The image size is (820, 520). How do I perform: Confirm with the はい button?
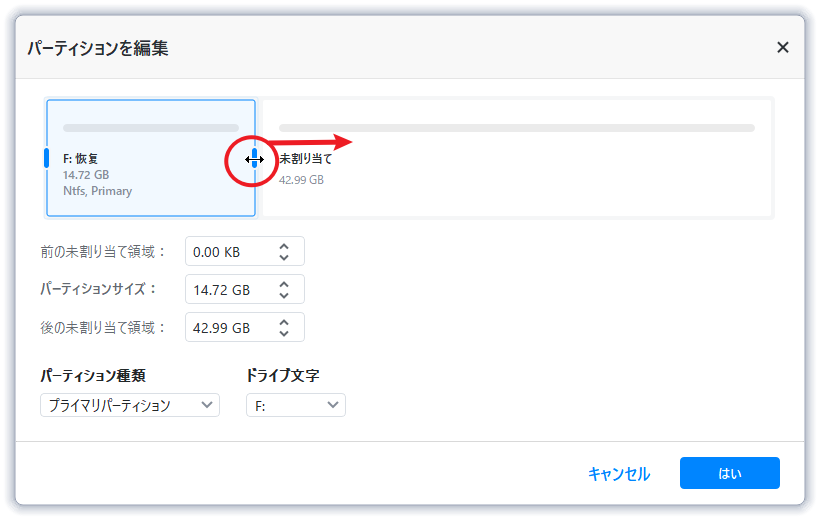coord(729,473)
